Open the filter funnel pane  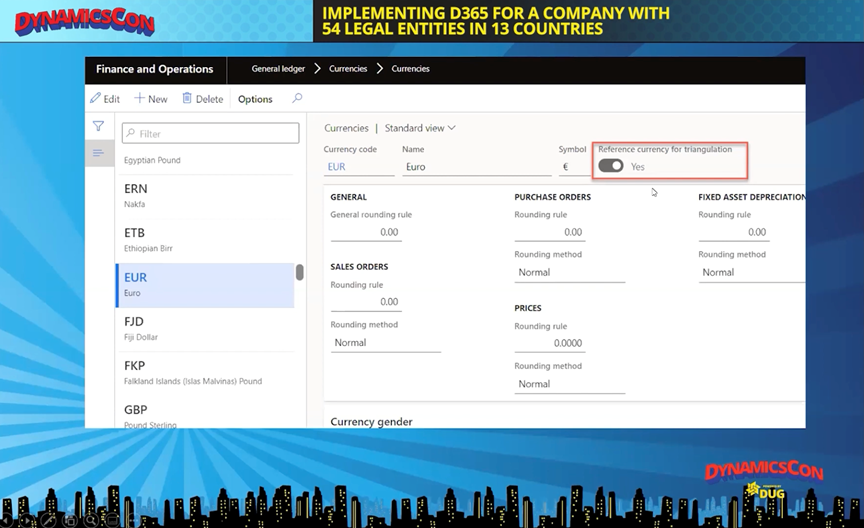point(98,127)
